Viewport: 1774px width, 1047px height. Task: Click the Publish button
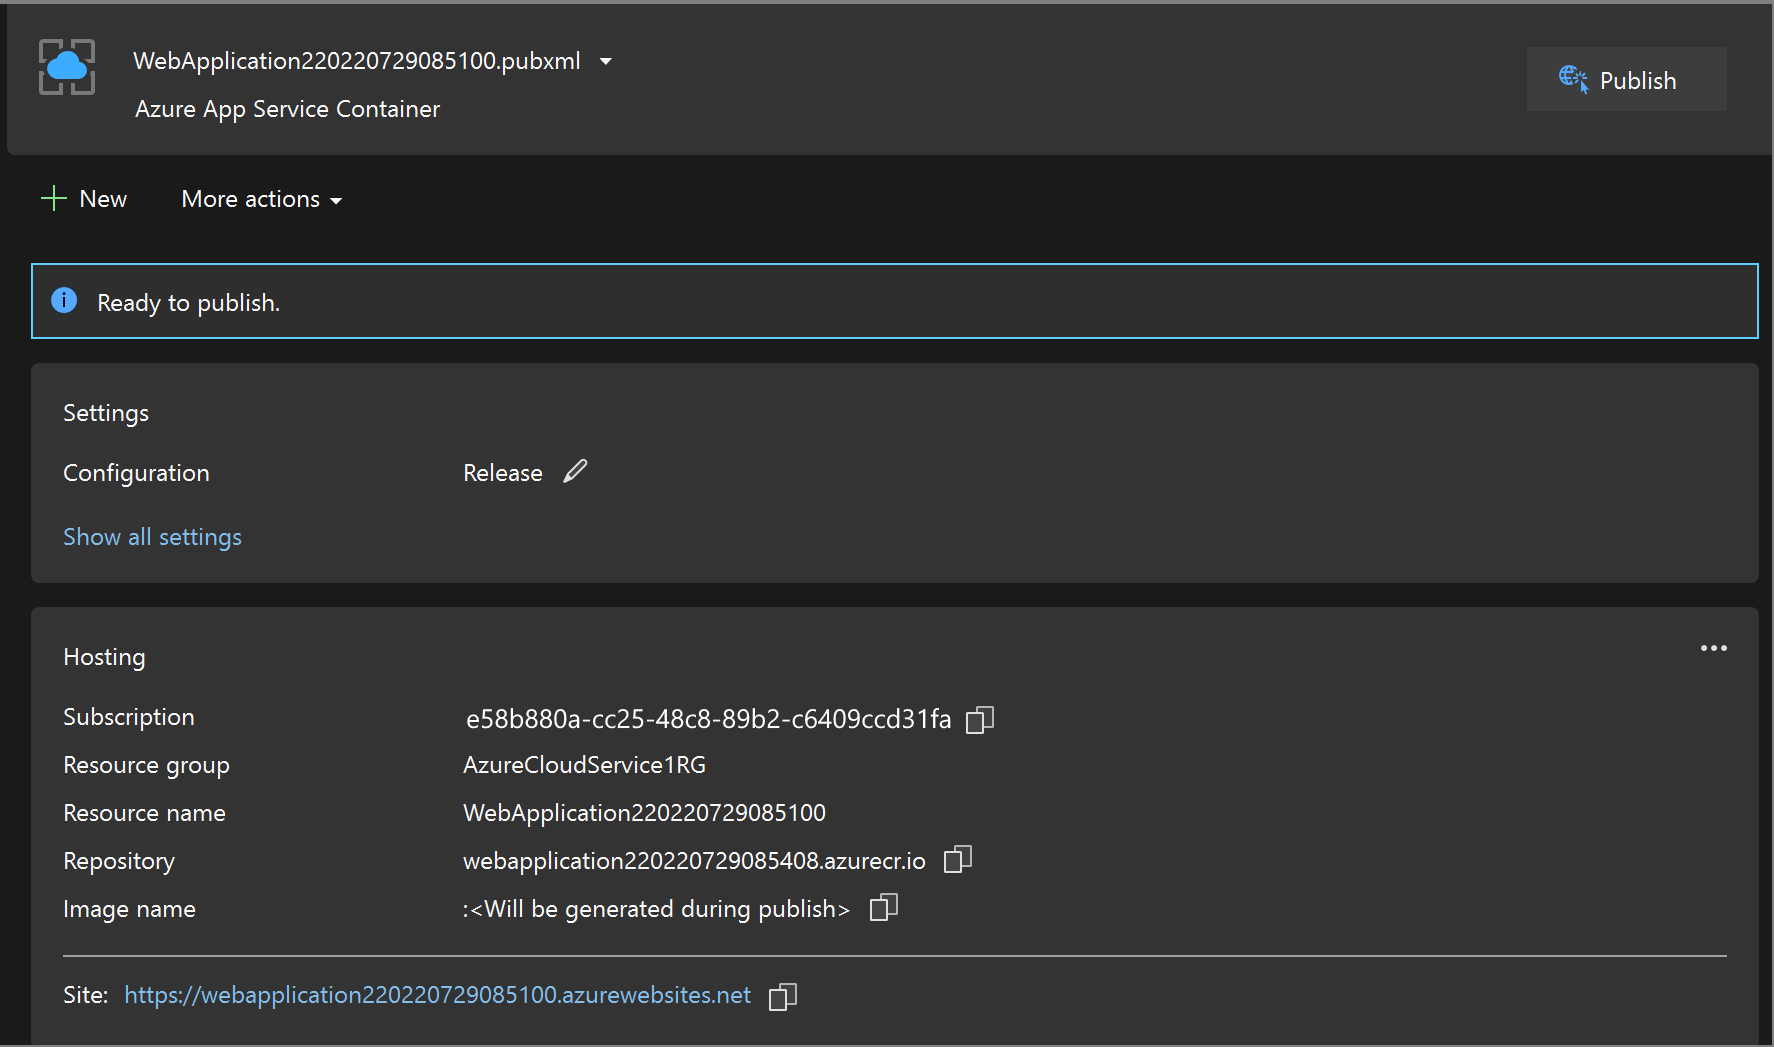[1626, 79]
